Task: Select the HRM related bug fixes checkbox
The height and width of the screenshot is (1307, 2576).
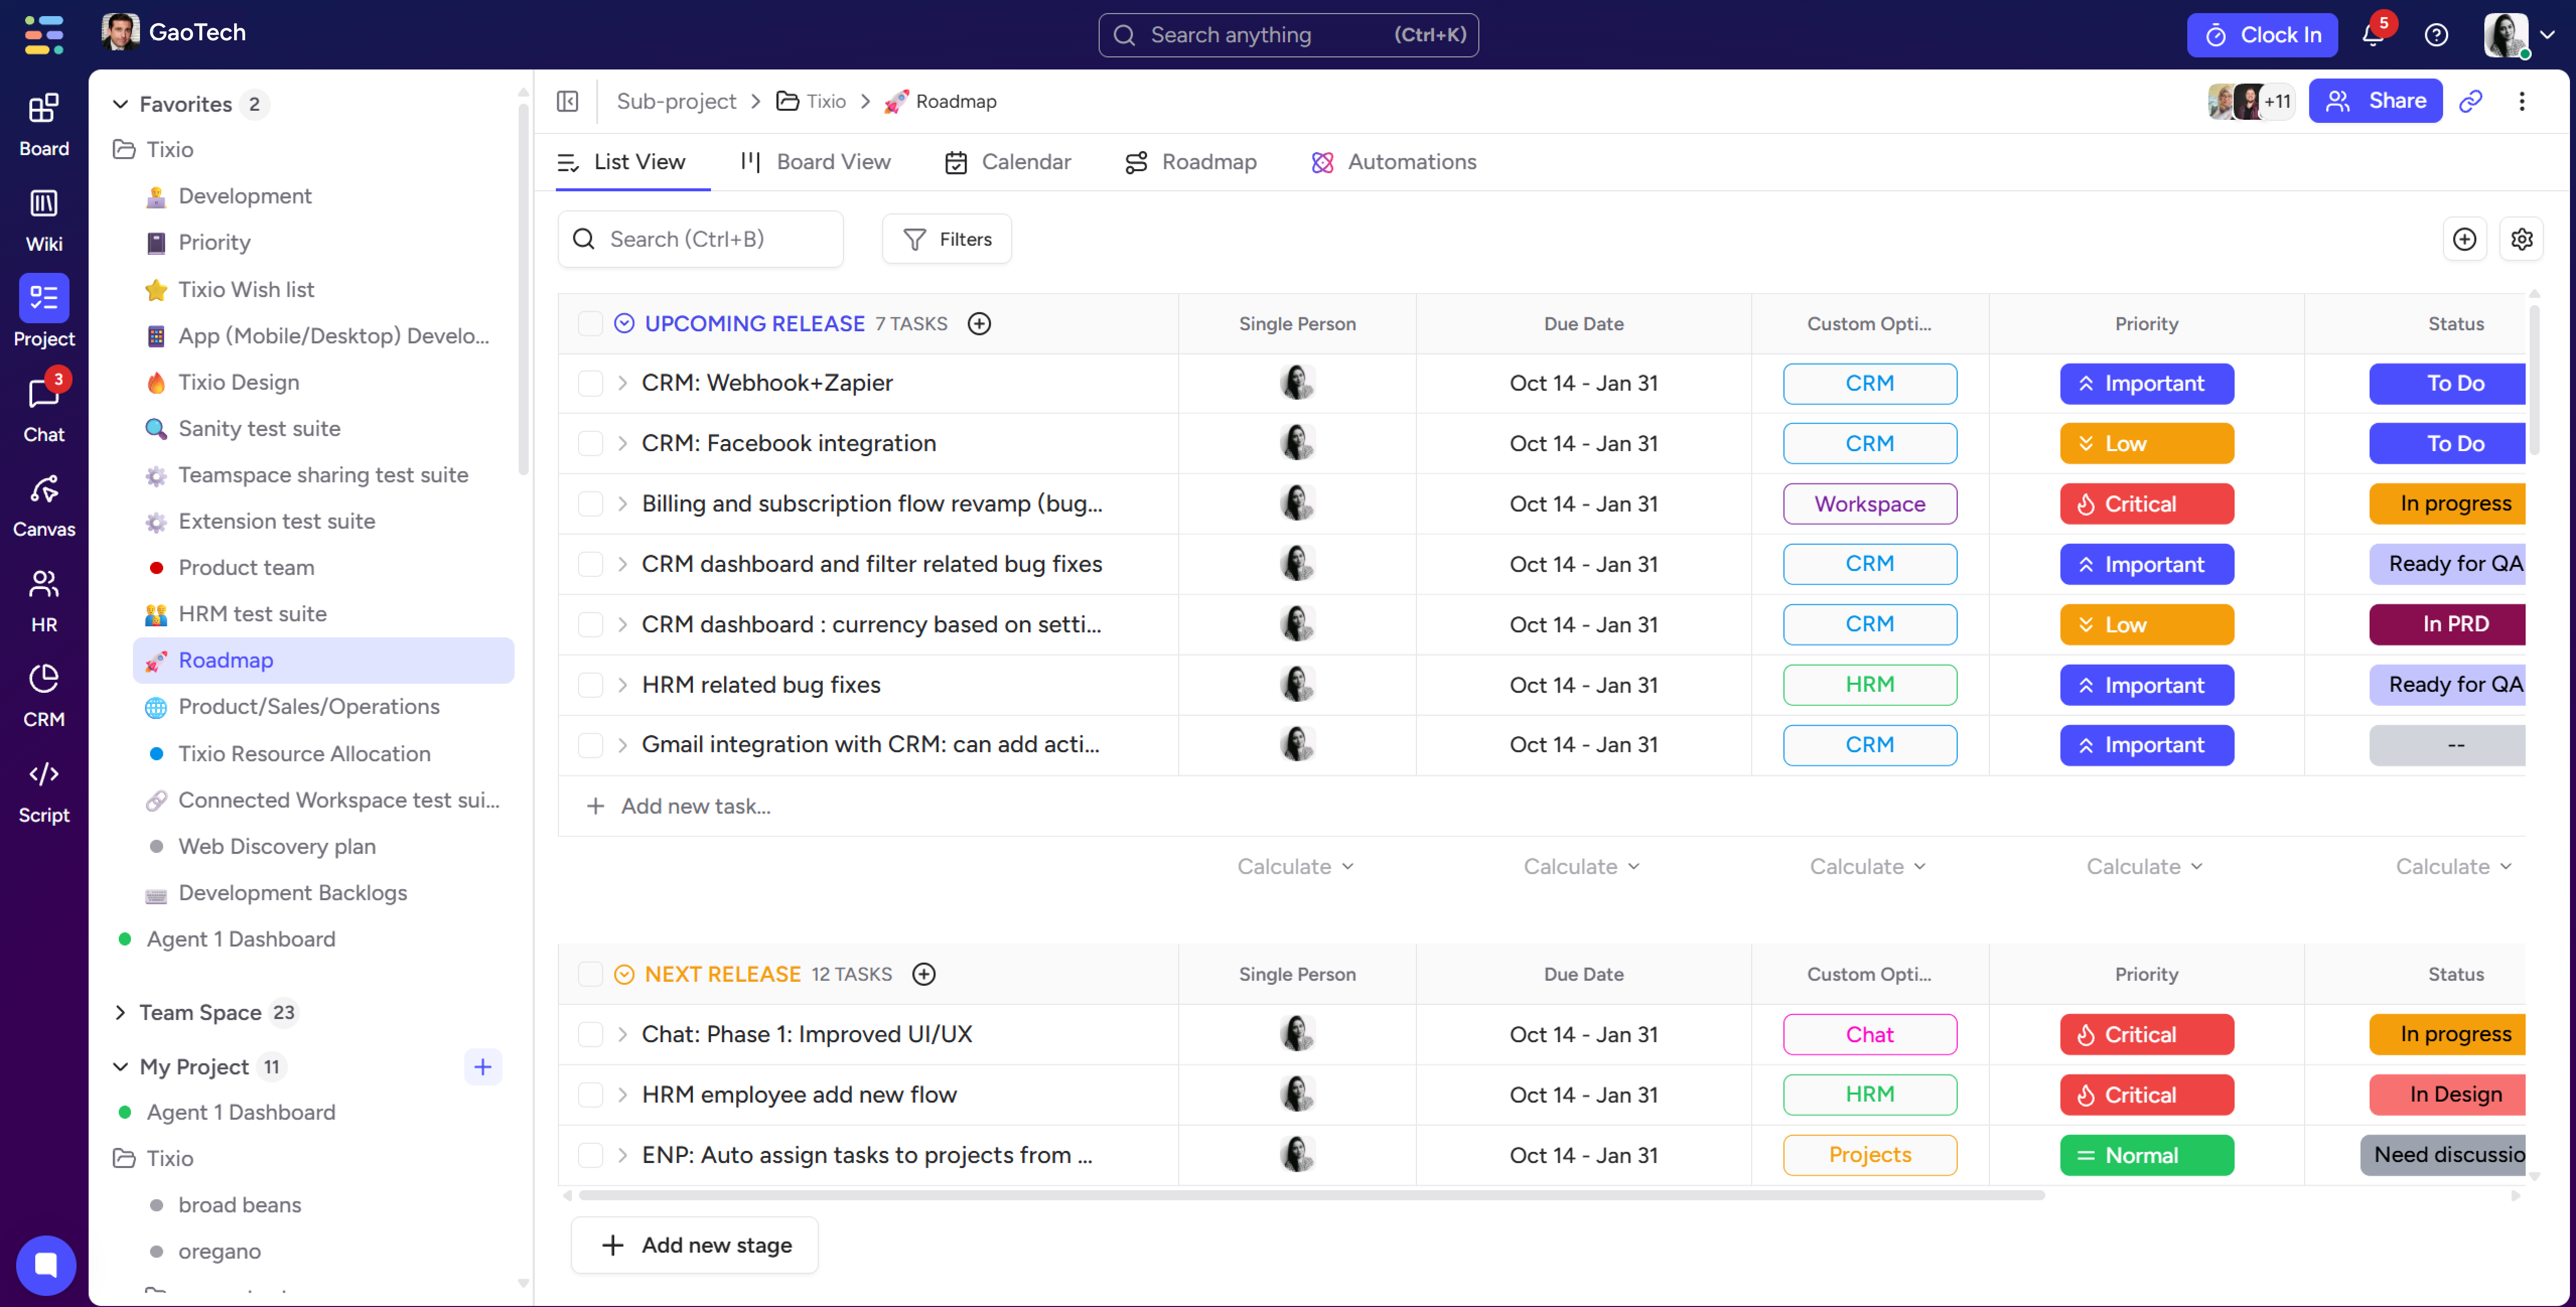Action: [x=590, y=685]
